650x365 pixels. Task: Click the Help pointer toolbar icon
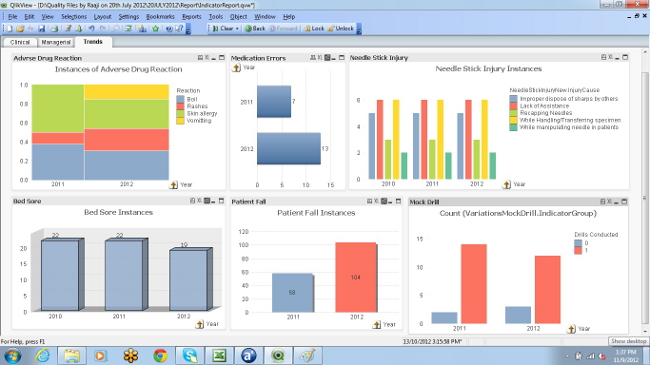pos(179,29)
